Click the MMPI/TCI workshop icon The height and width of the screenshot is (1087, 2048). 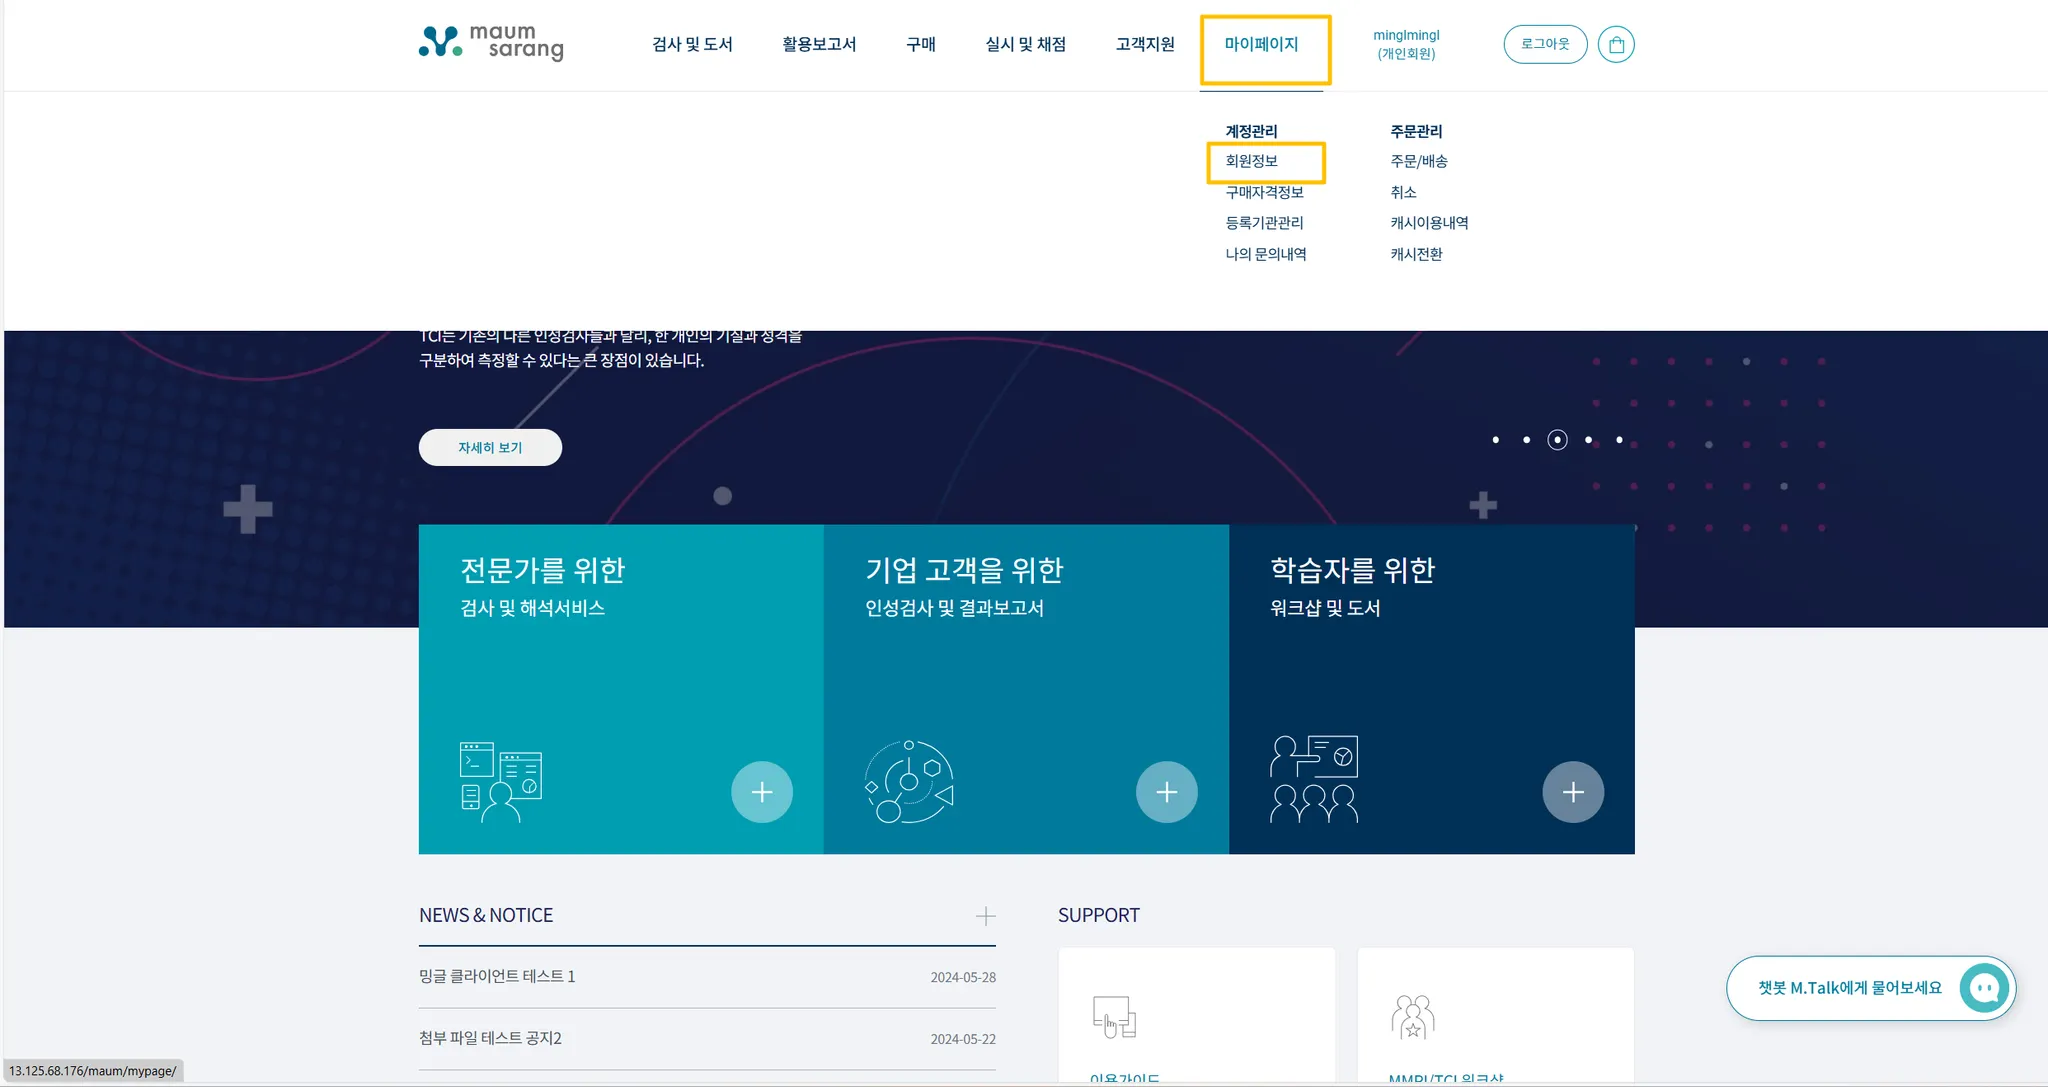point(1412,1017)
